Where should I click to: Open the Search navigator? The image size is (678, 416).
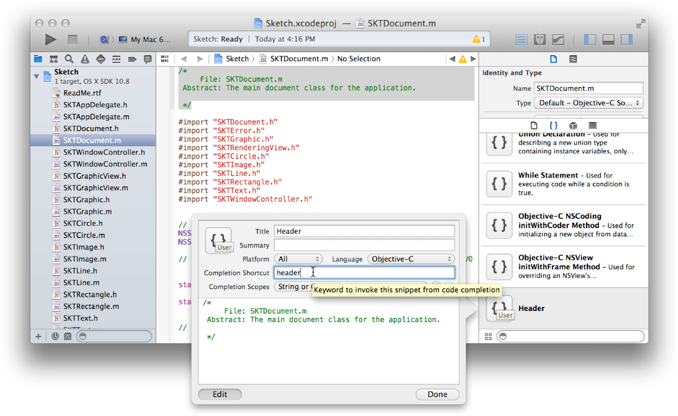69,59
